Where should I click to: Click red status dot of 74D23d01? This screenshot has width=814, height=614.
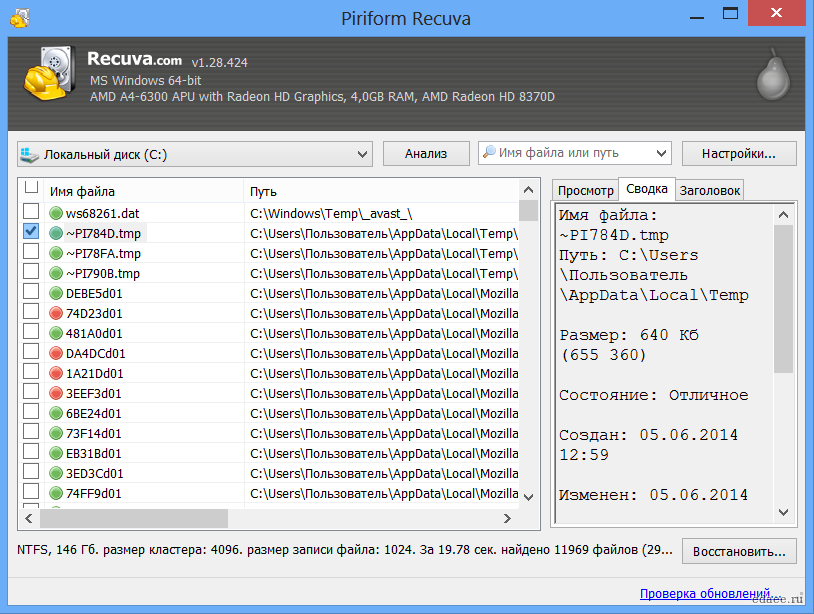[56, 313]
